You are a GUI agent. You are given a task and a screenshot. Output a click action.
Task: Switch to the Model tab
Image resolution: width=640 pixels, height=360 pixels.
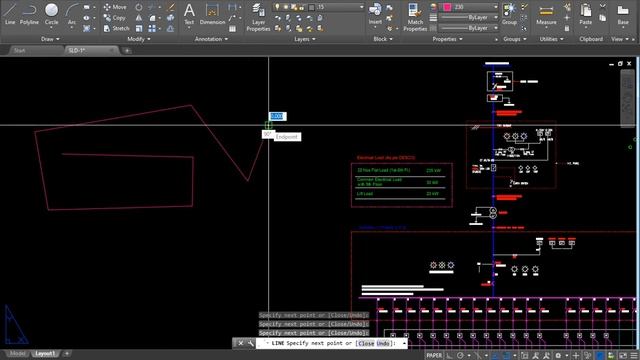(17, 353)
